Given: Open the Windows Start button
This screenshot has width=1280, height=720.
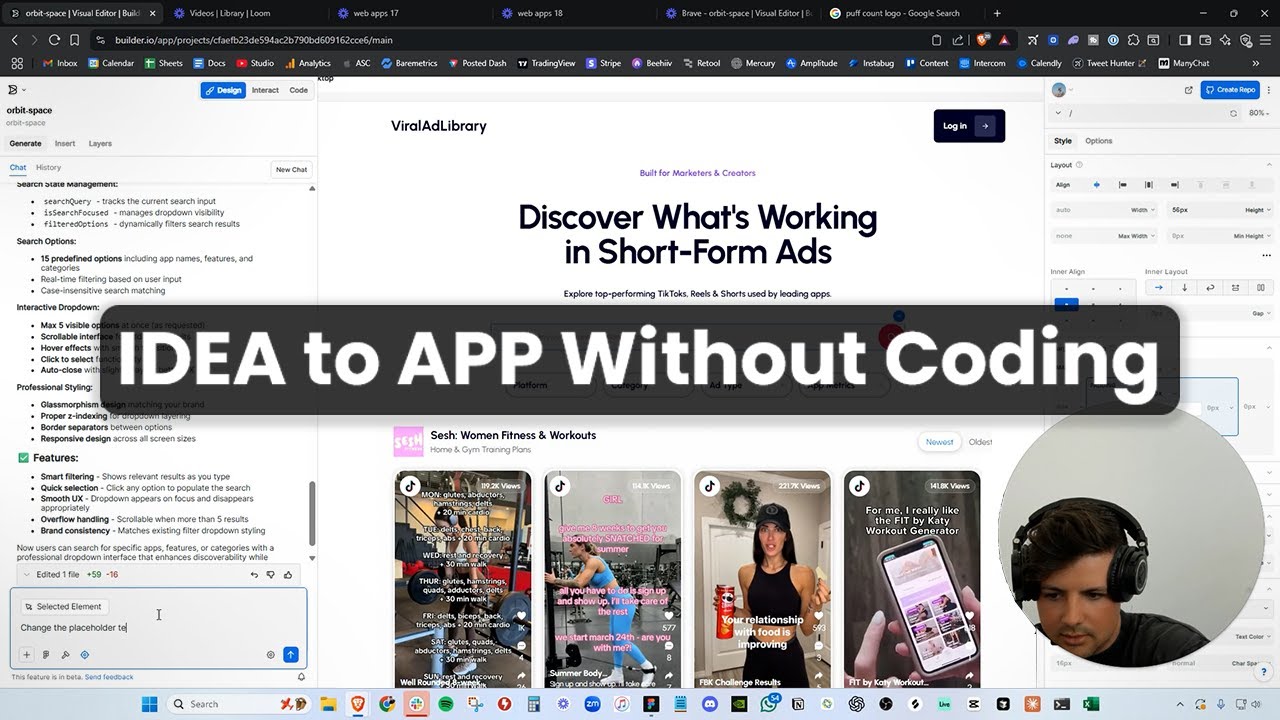Looking at the screenshot, I should pyautogui.click(x=150, y=704).
